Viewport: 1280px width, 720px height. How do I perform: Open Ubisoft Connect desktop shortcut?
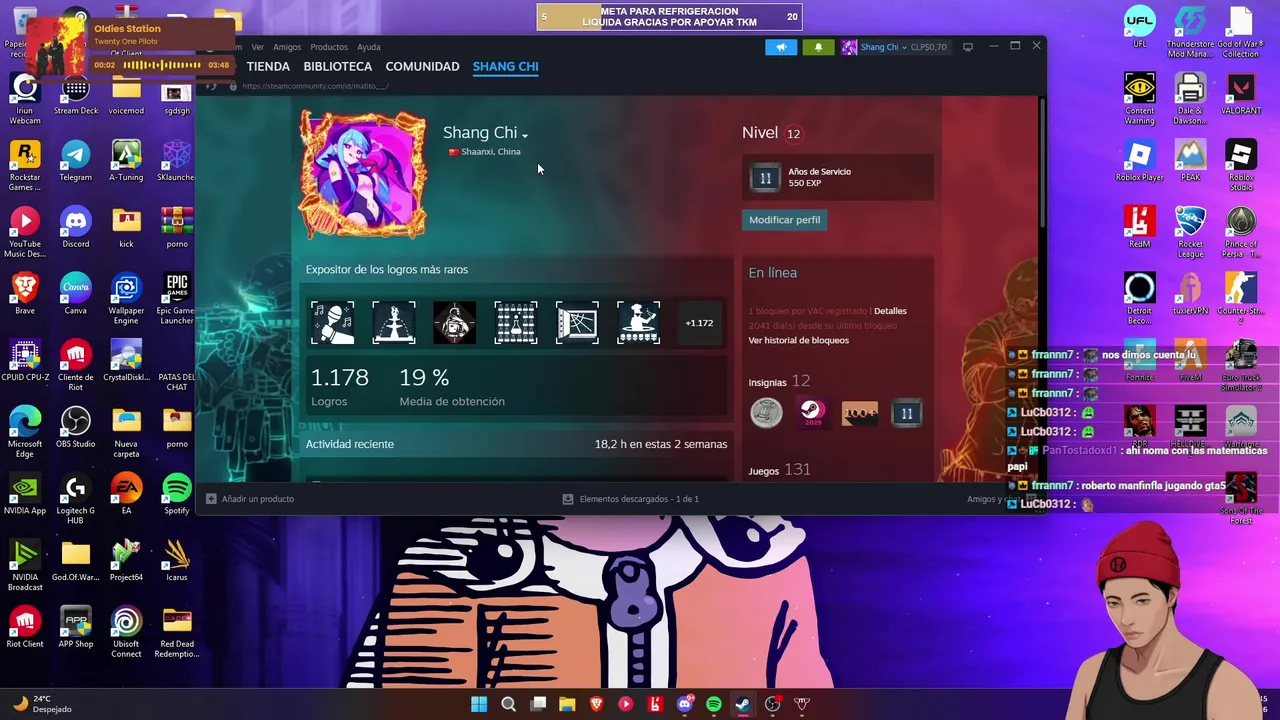click(x=126, y=632)
